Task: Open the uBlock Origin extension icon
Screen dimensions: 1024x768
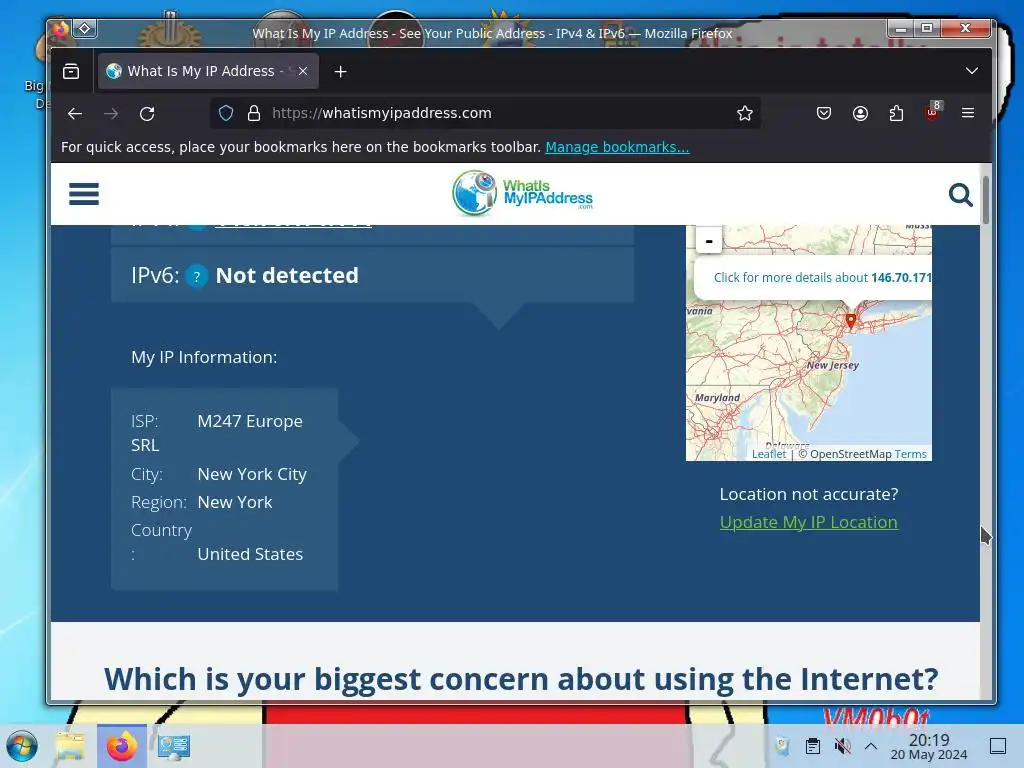Action: coord(933,112)
